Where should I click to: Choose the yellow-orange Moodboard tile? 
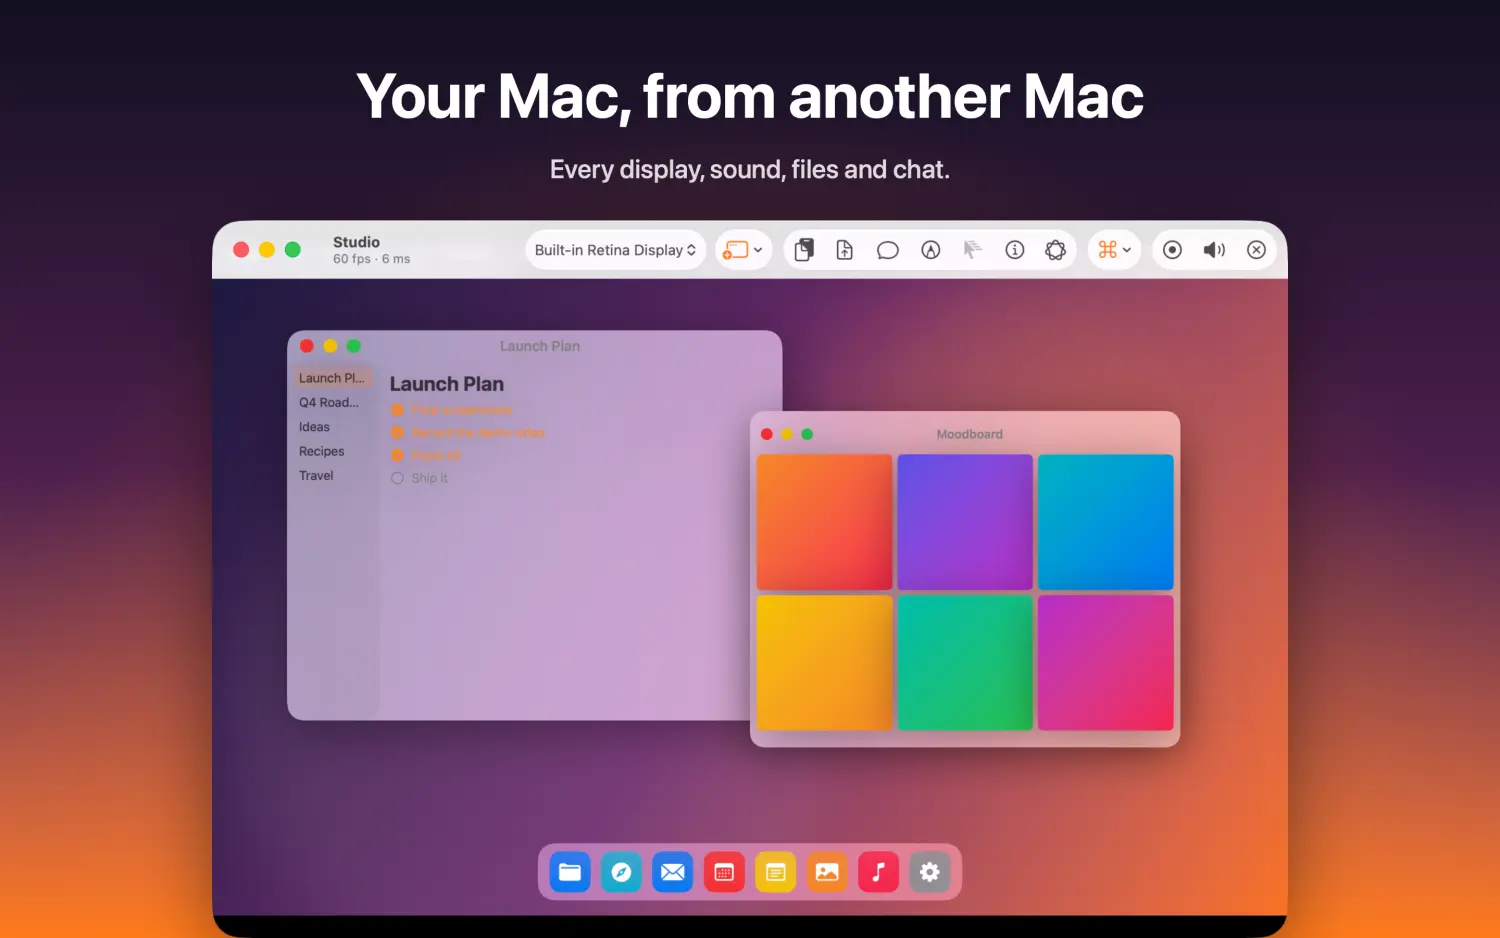[x=825, y=663]
